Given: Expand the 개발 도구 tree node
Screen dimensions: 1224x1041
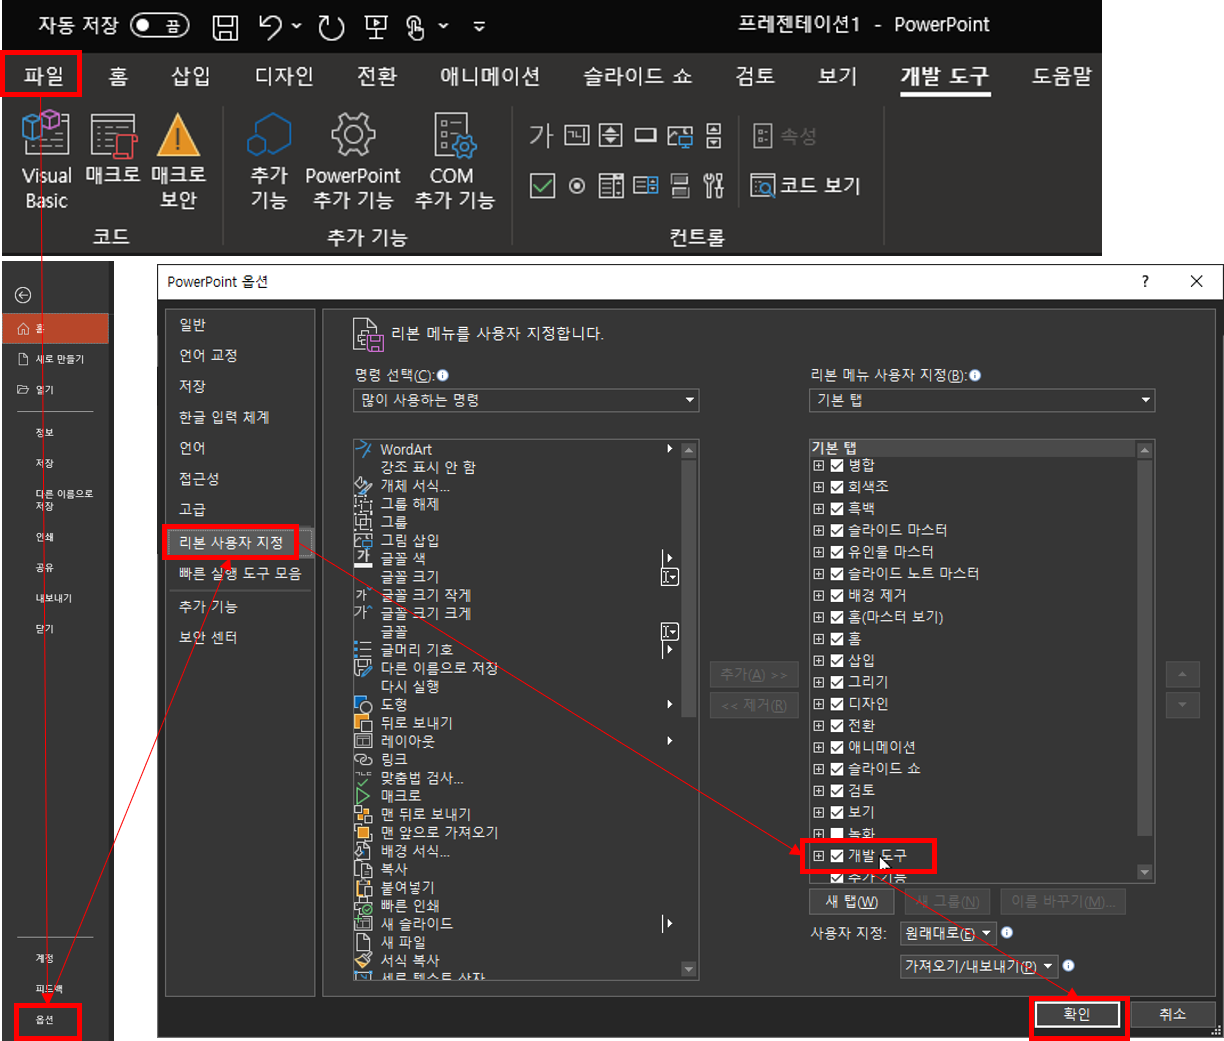Looking at the screenshot, I should (x=819, y=856).
